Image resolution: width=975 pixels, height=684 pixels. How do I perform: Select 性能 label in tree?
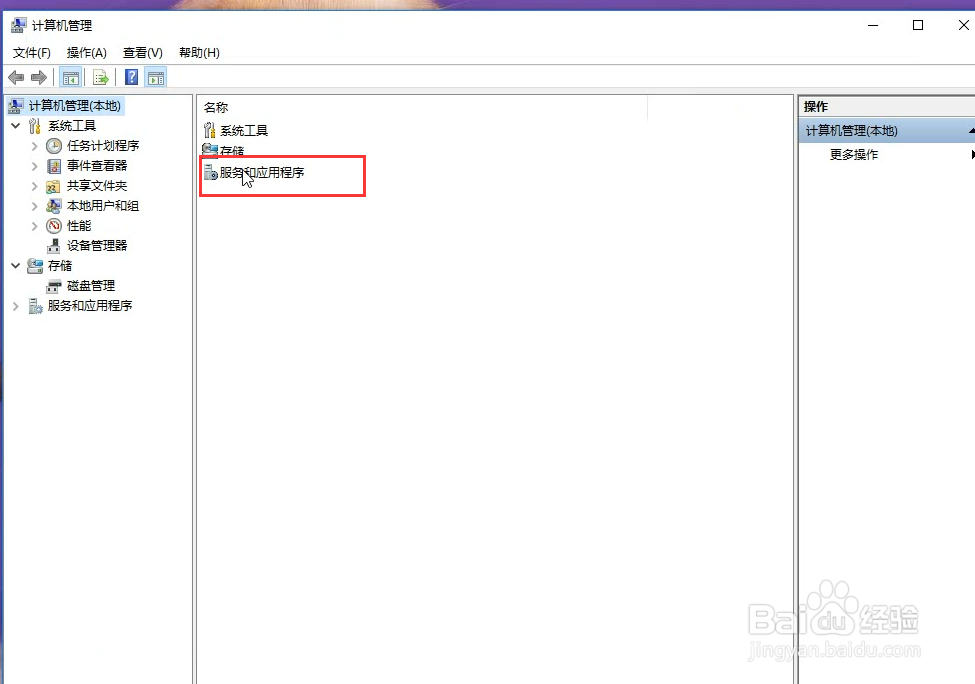(x=79, y=226)
